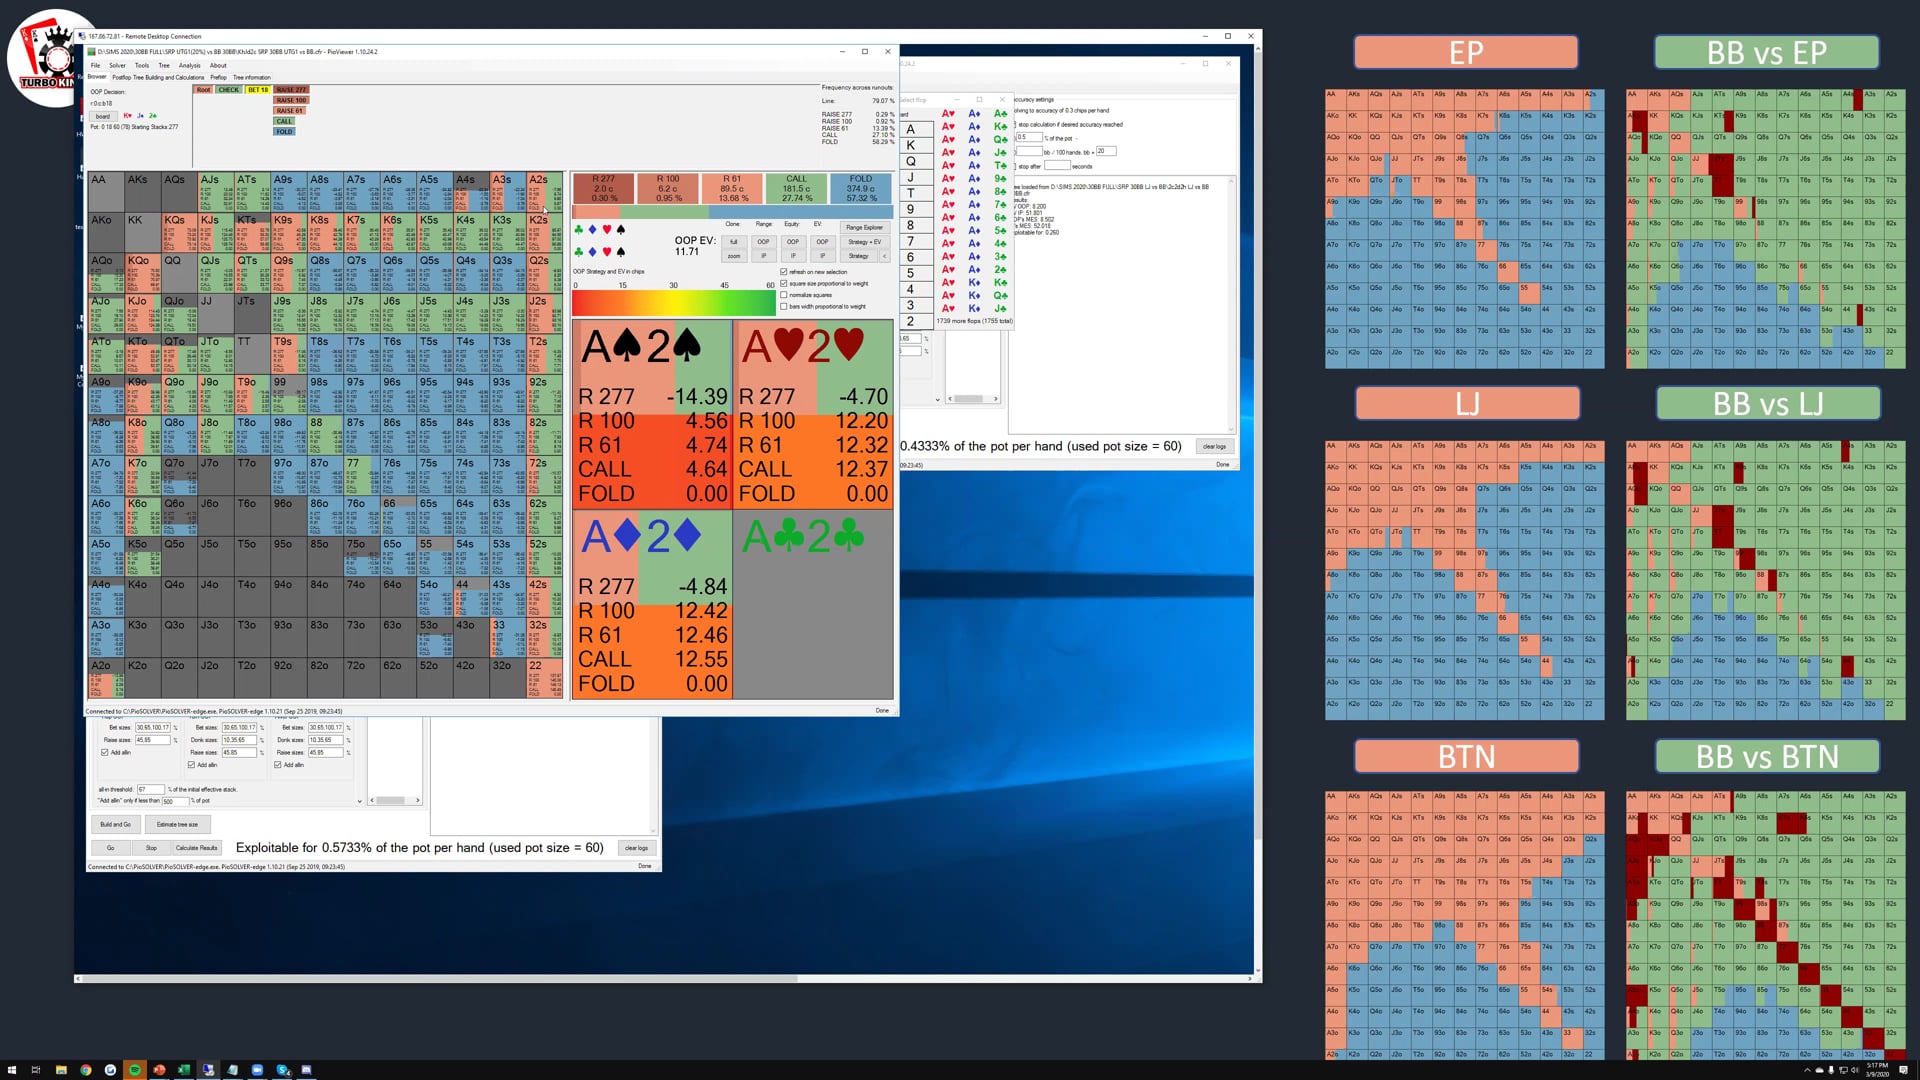Open File Explorer from the taskbar
This screenshot has height=1080, width=1920.
point(61,1069)
